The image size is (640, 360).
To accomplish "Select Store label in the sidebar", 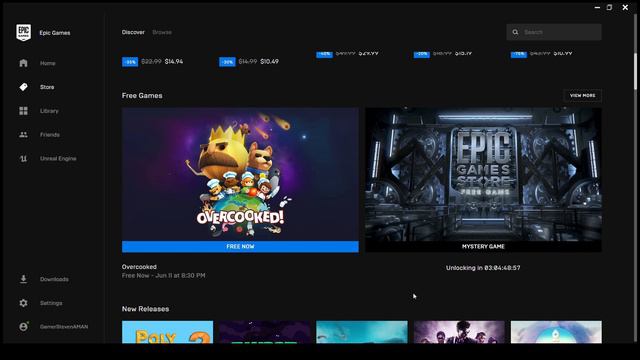I will (47, 87).
